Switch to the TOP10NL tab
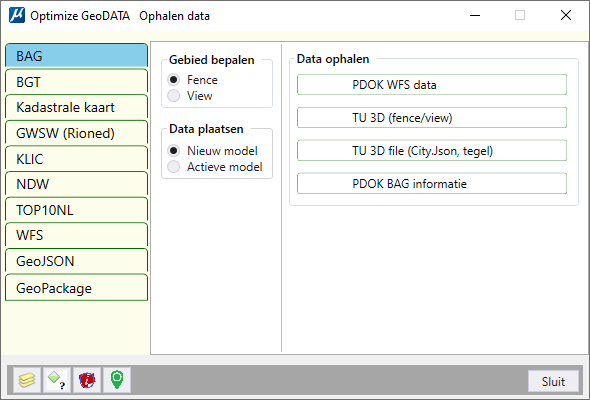Viewport: 590px width, 400px height. 76,210
